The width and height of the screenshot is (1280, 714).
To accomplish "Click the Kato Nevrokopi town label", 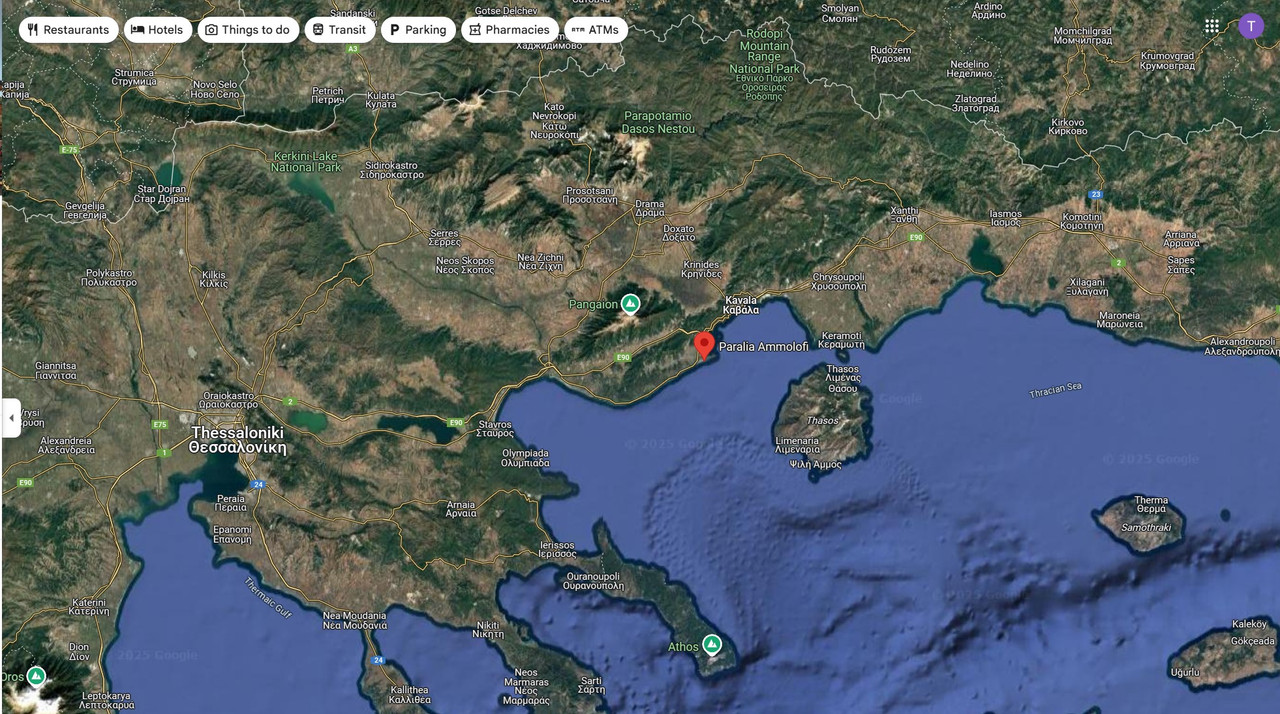I will 554,121.
